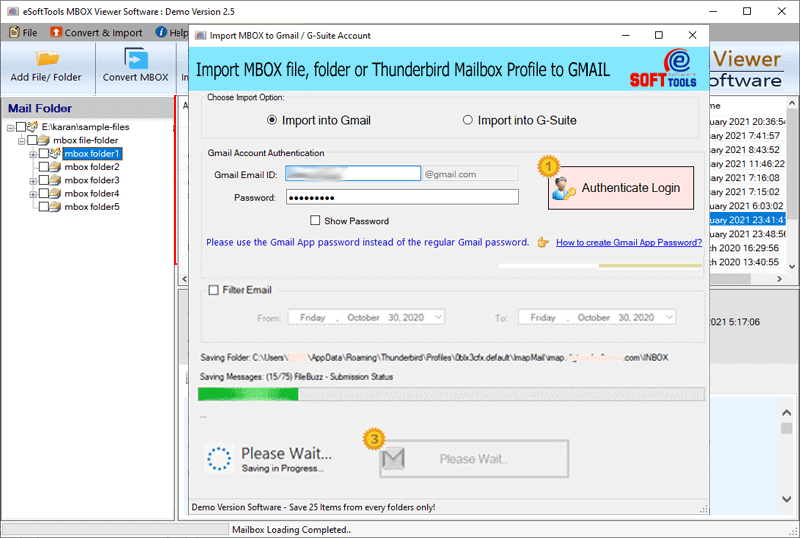
Task: Select the highlighted 2021 23:41 mail row
Action: (x=747, y=219)
